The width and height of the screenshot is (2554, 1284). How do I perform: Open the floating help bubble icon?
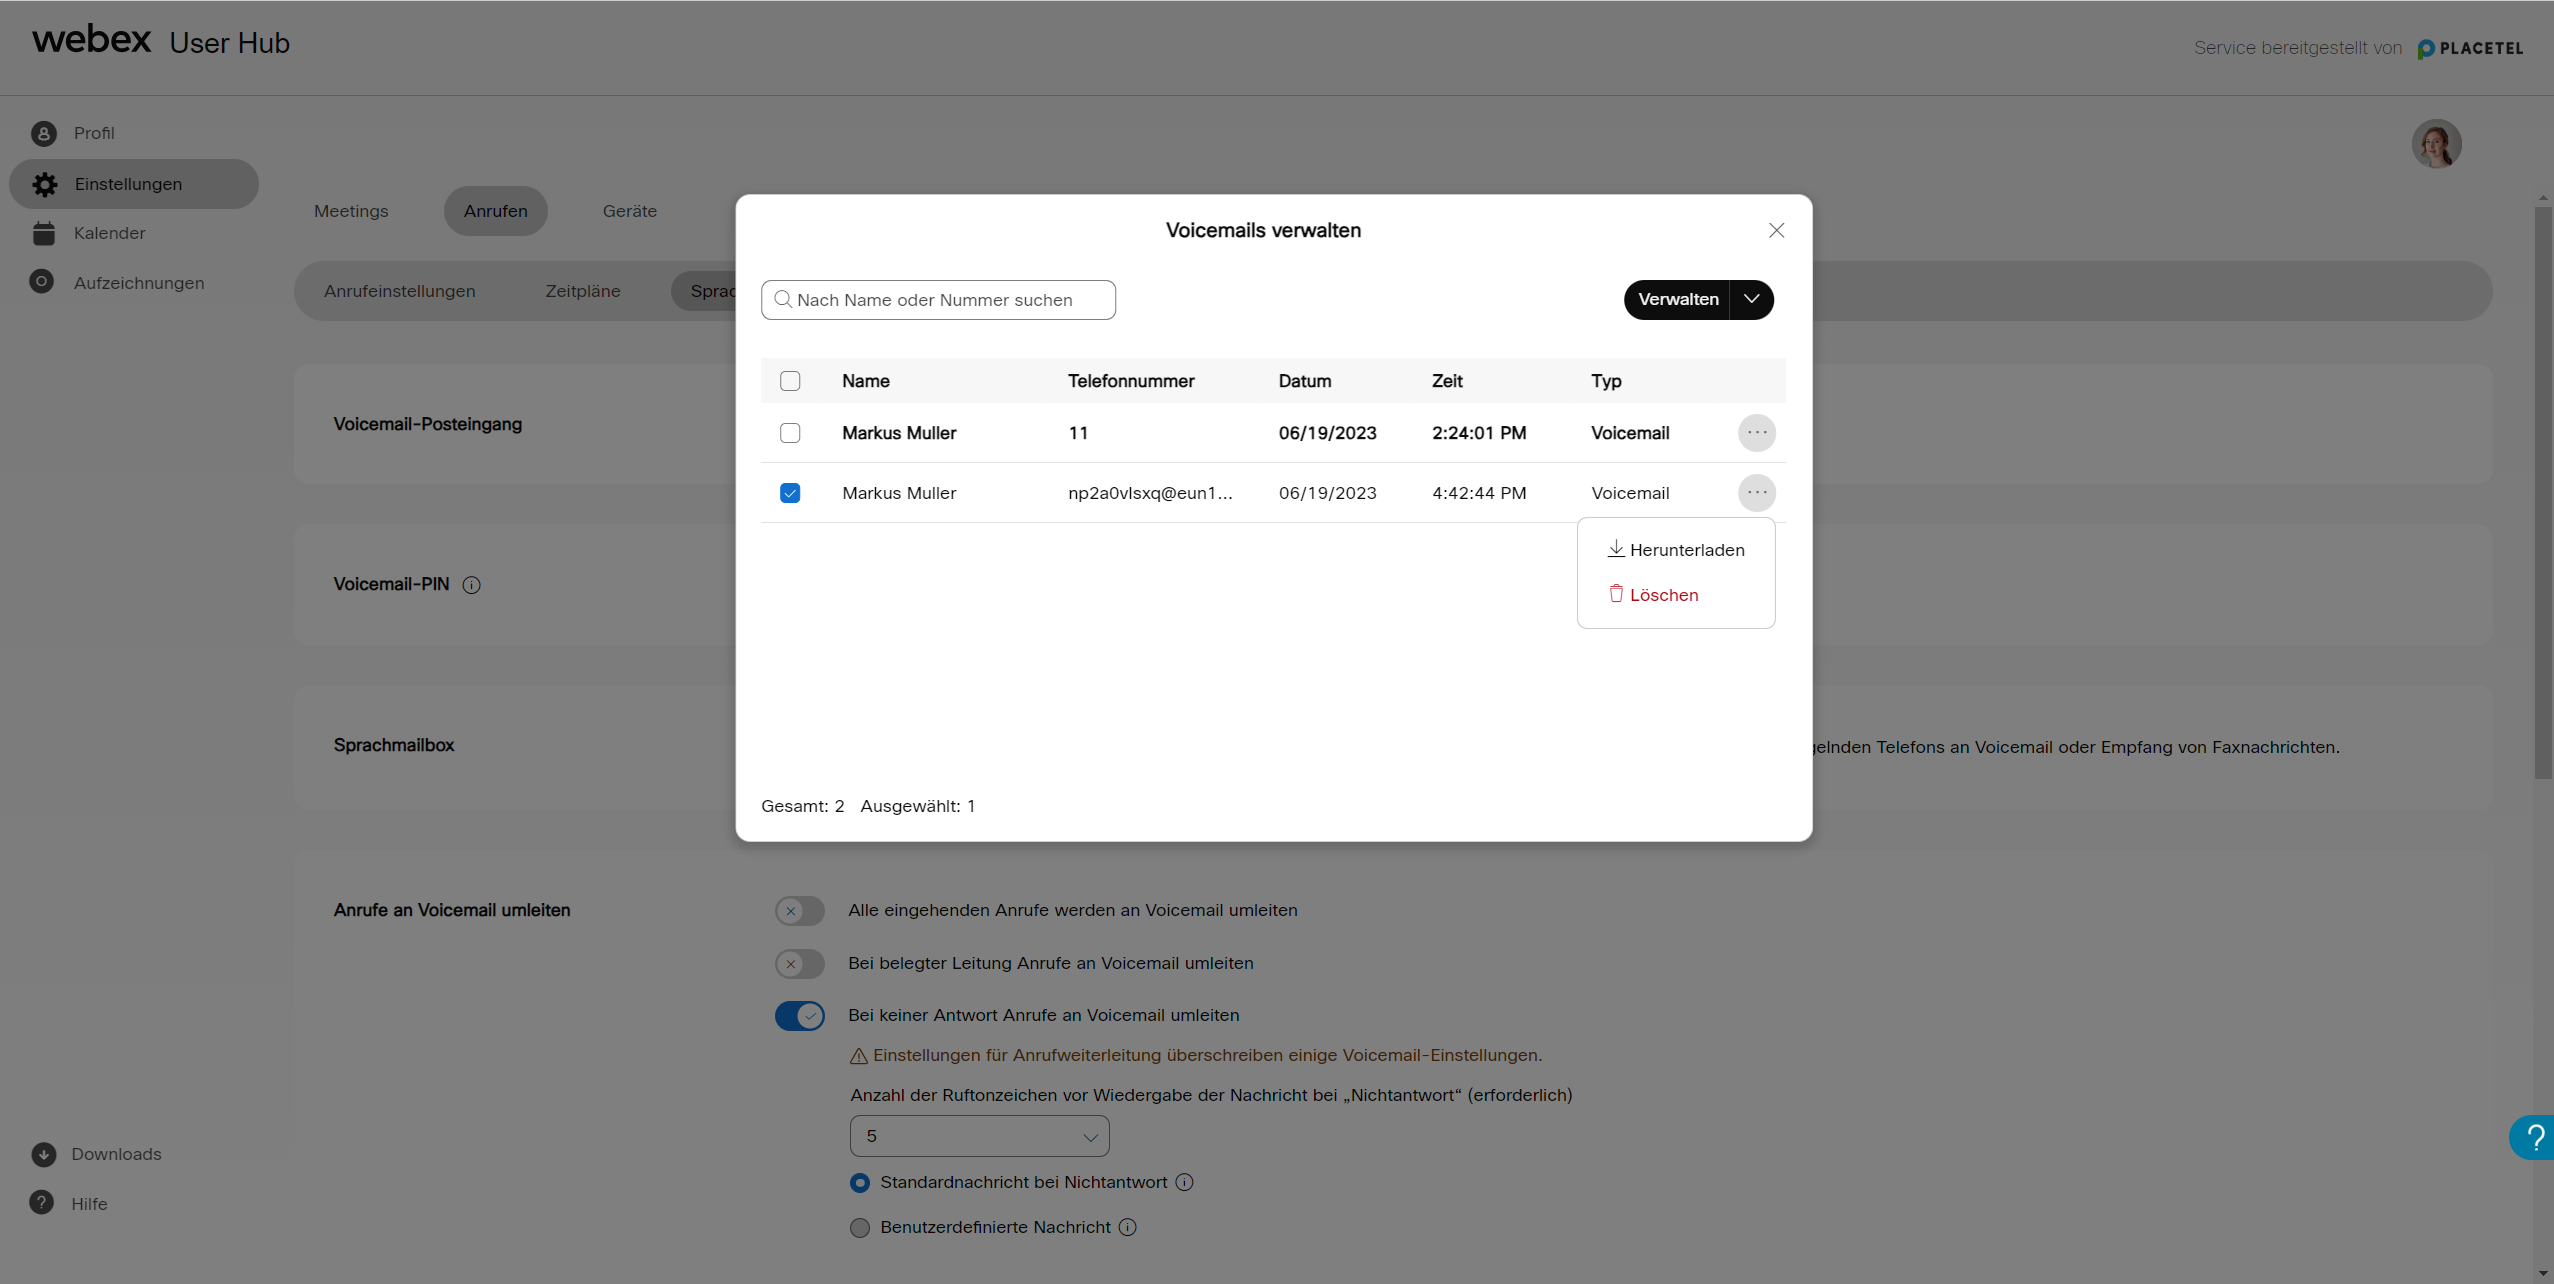tap(2534, 1137)
